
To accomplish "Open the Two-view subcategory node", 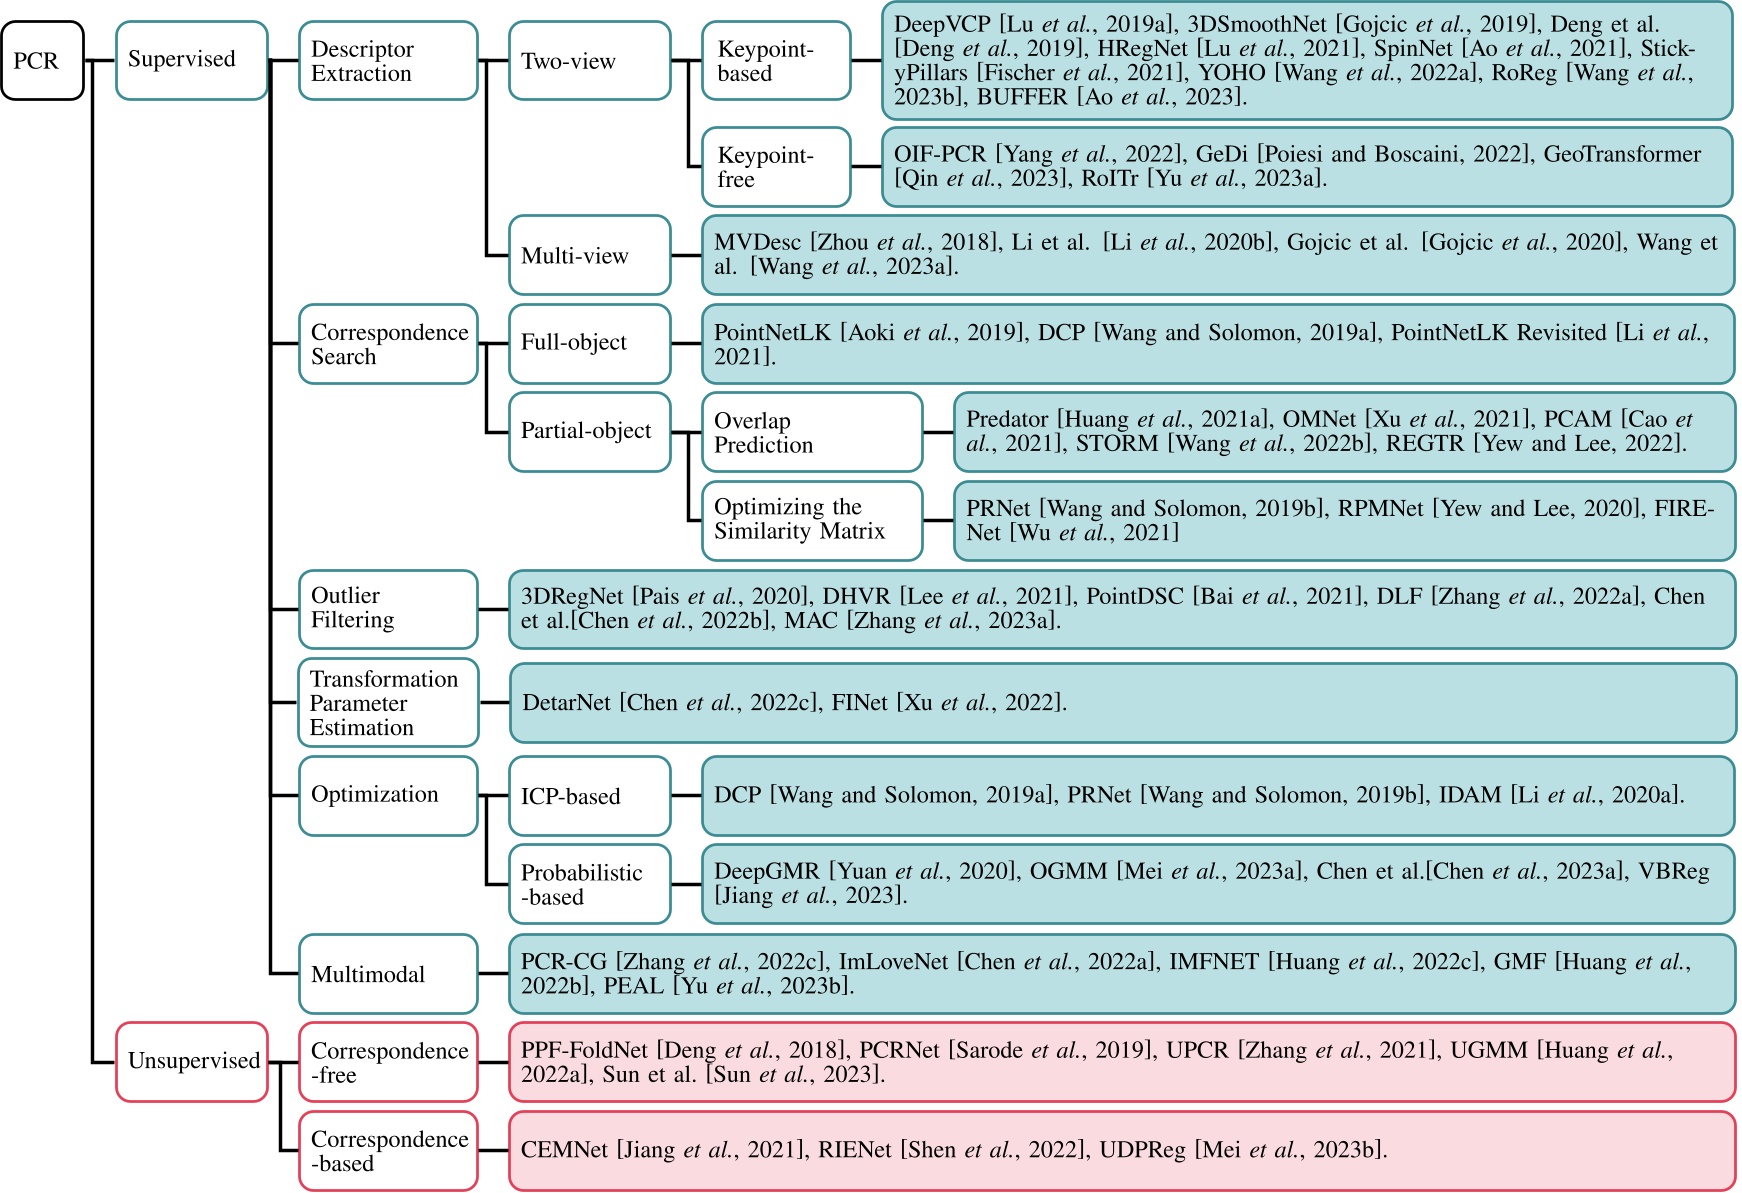I will [589, 61].
